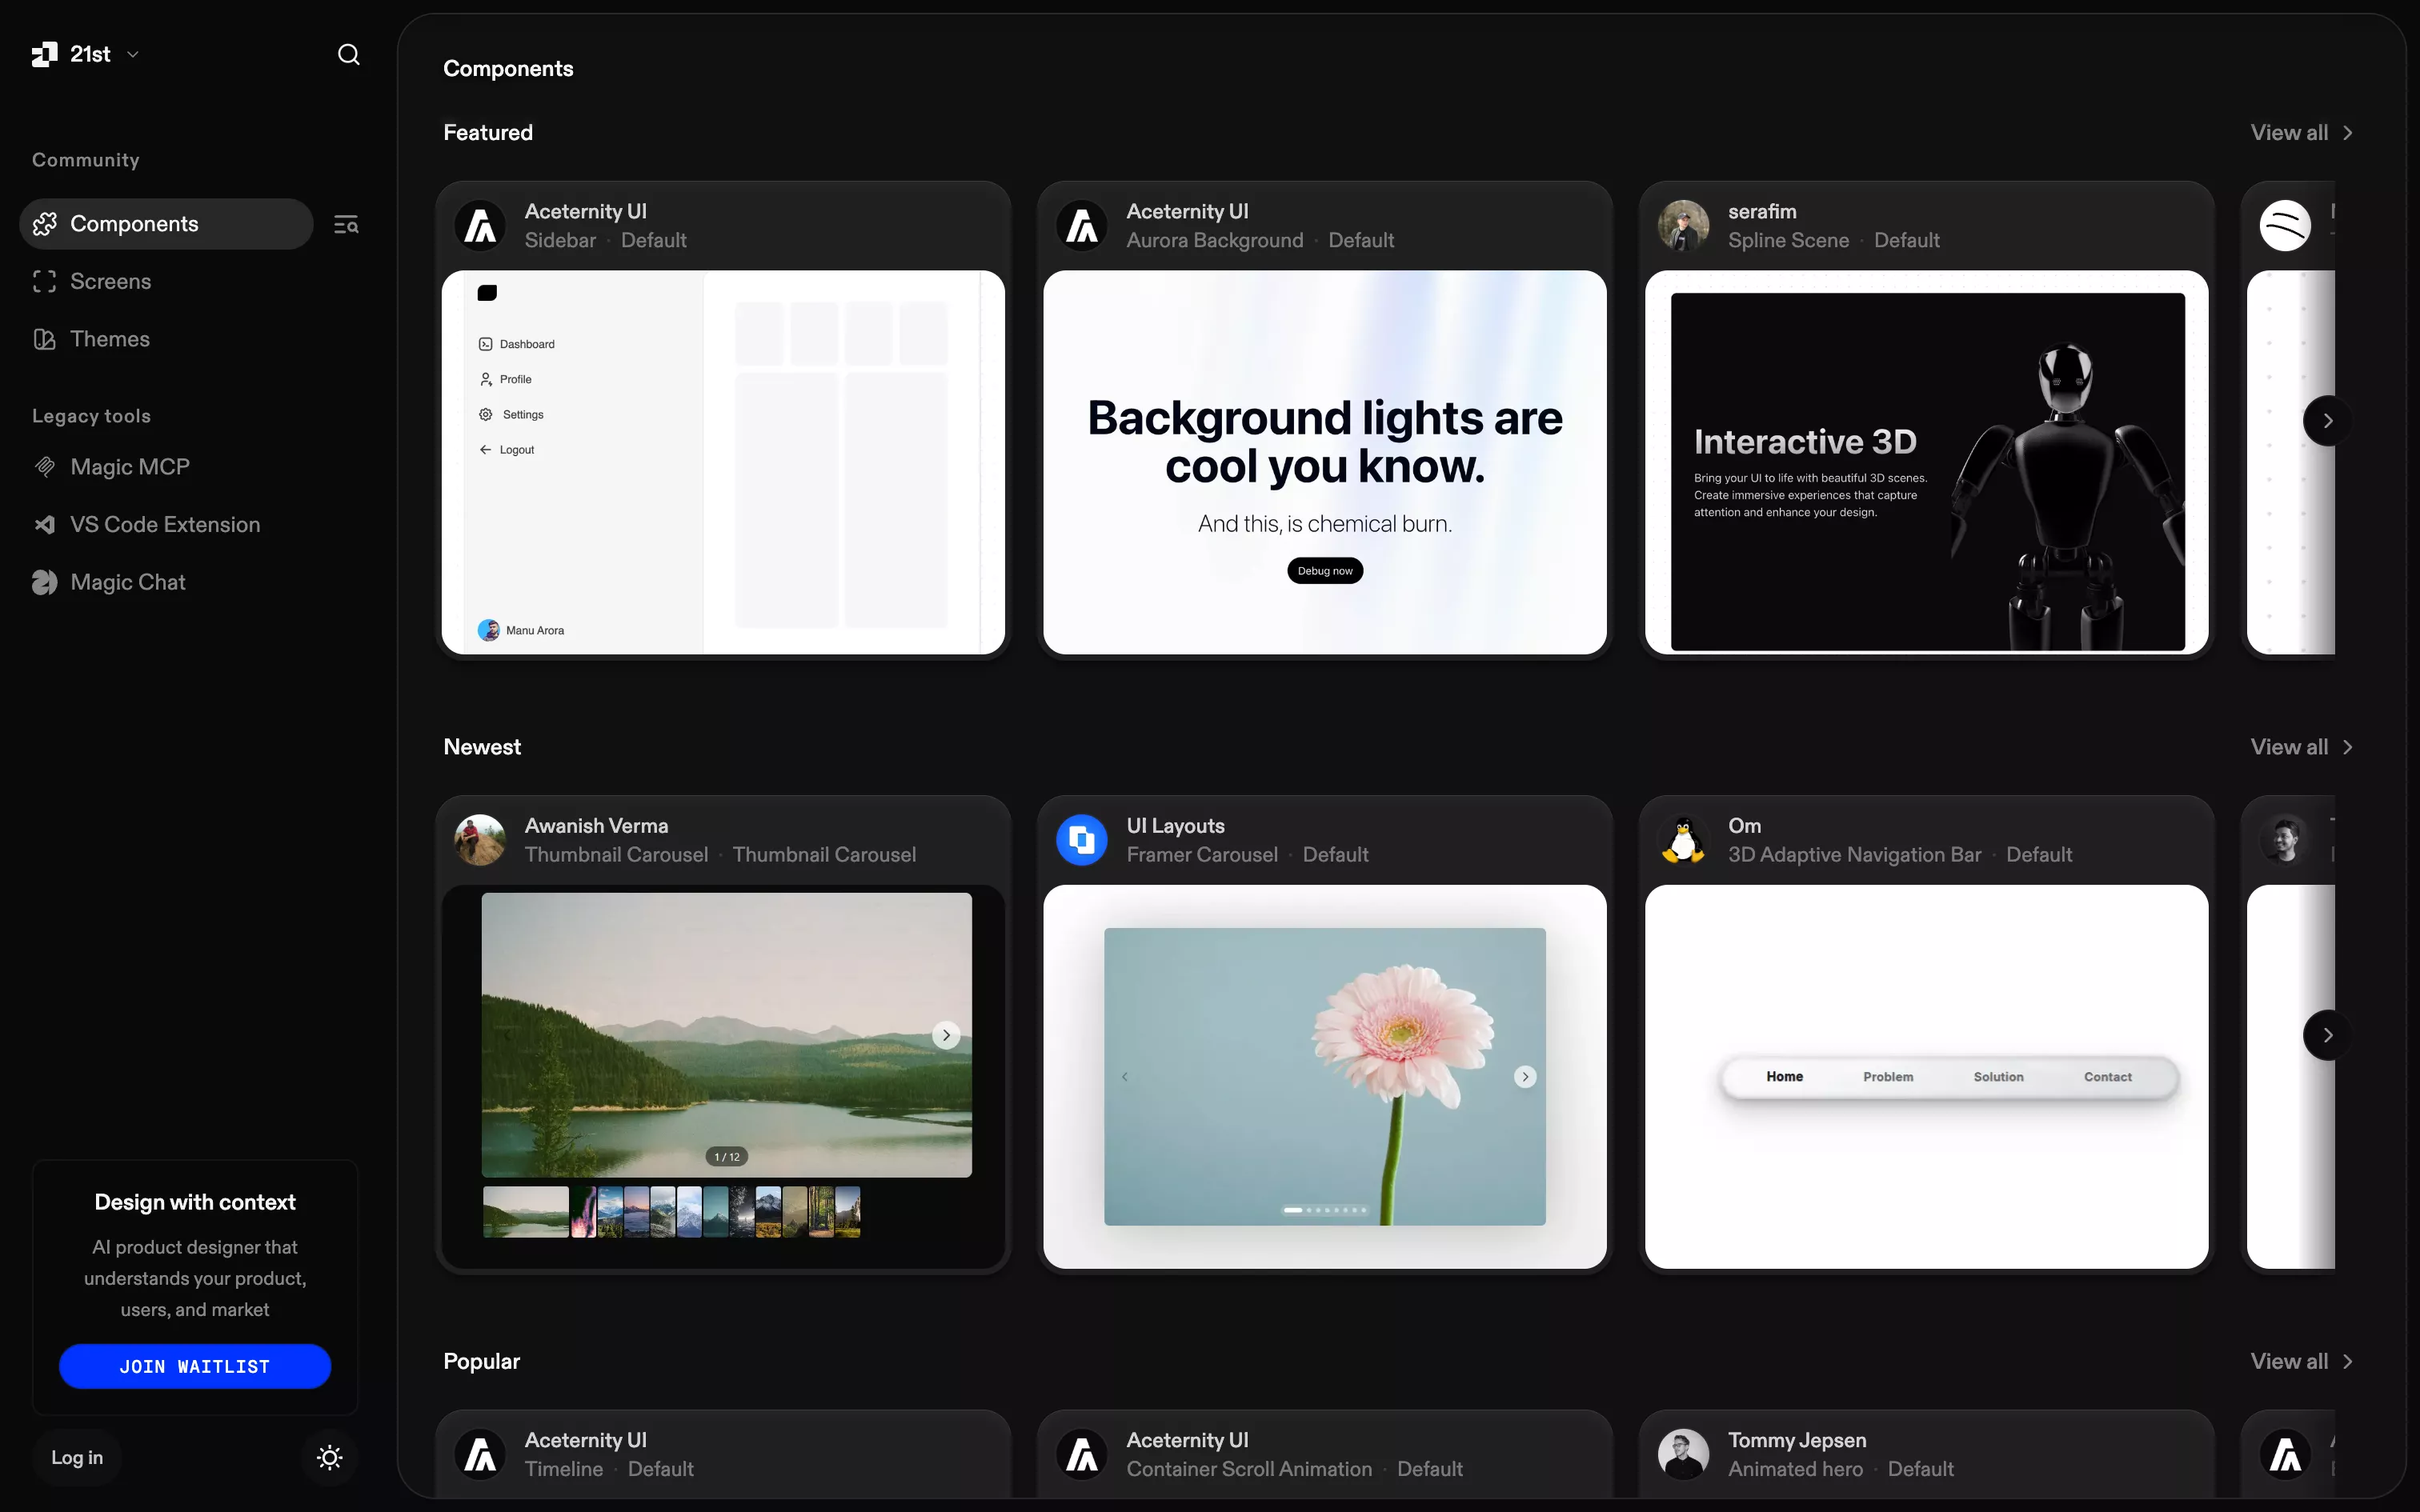Image resolution: width=2420 pixels, height=1512 pixels.
Task: Click the Framer Carousel pagination dots
Action: click(x=1324, y=1210)
